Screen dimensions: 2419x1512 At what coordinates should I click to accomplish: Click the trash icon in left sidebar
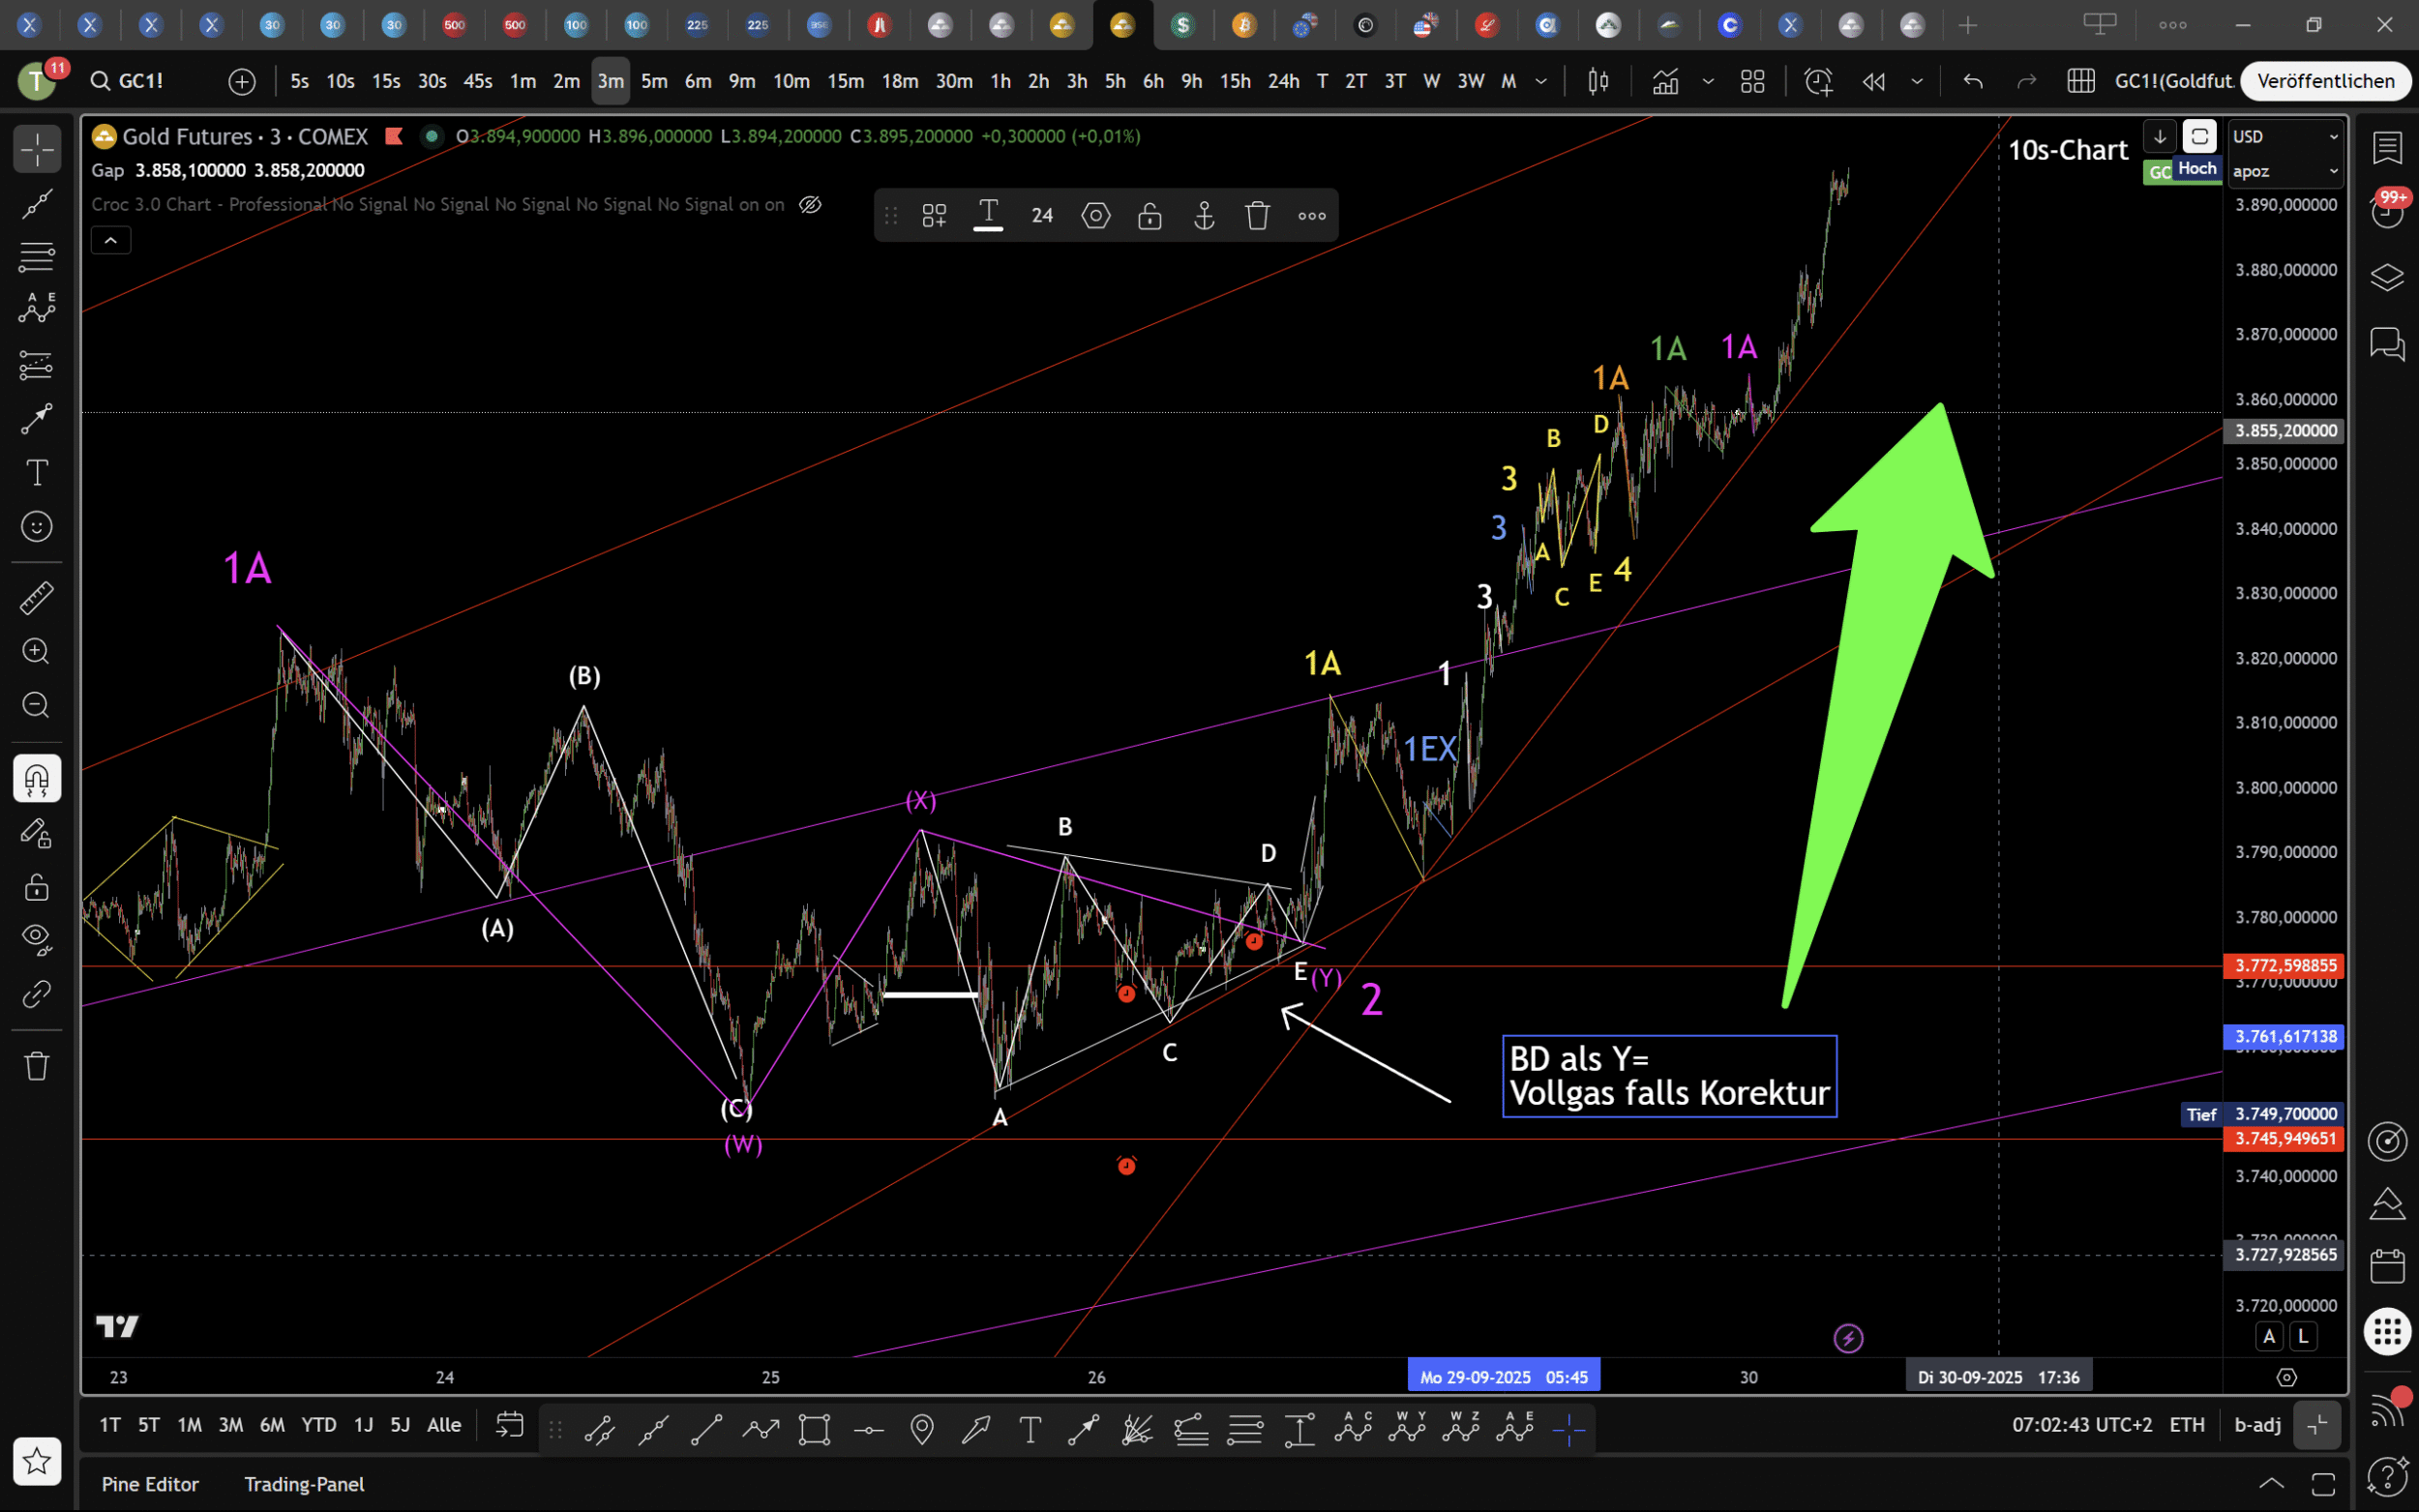click(37, 1066)
